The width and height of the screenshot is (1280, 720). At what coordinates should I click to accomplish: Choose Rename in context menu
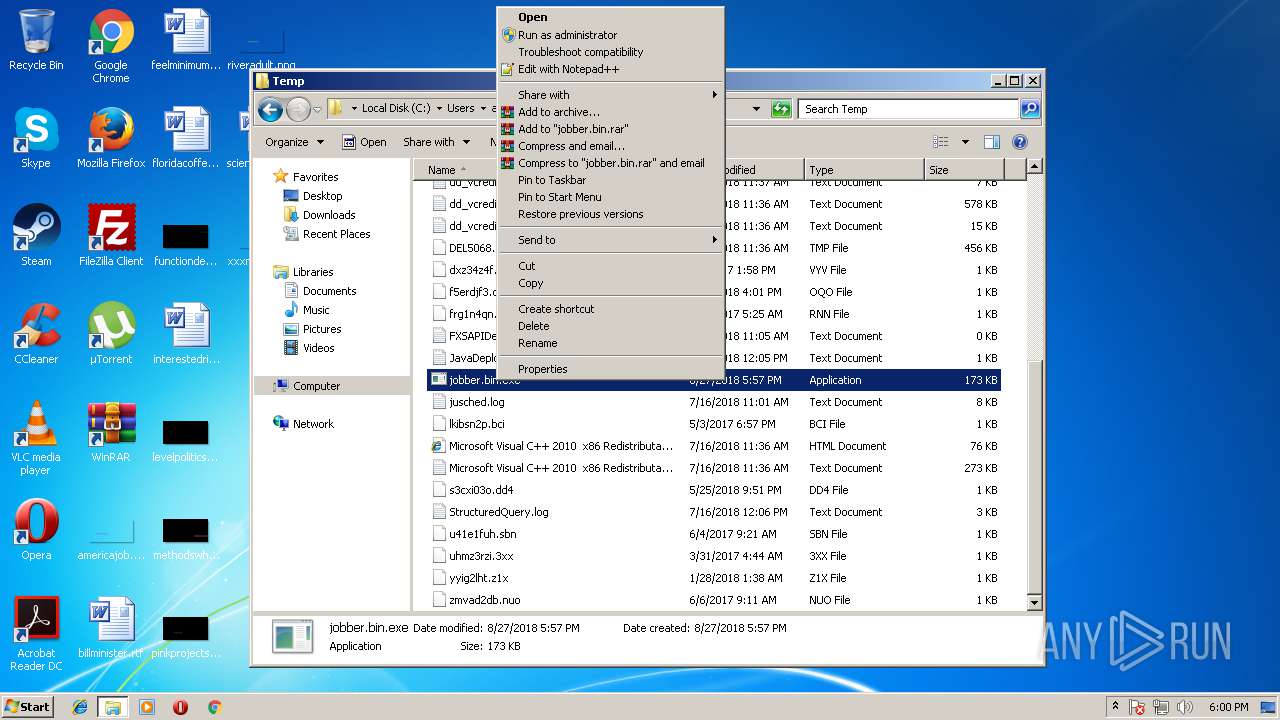coord(610,343)
